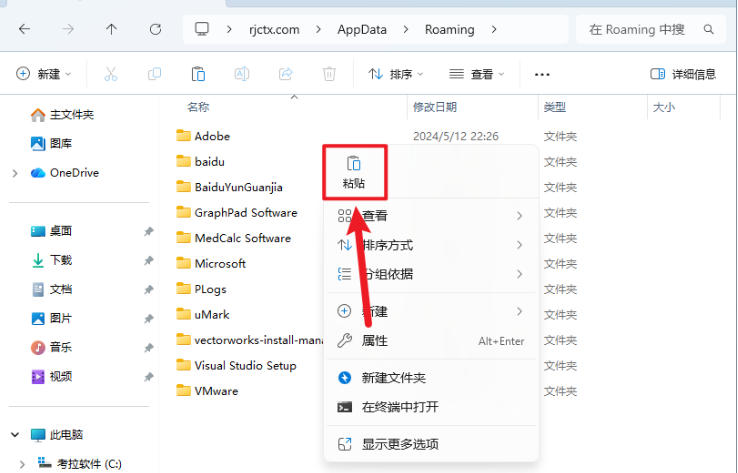Click the Cut scissors icon in toolbar
Image resolution: width=738 pixels, height=473 pixels.
pyautogui.click(x=111, y=74)
